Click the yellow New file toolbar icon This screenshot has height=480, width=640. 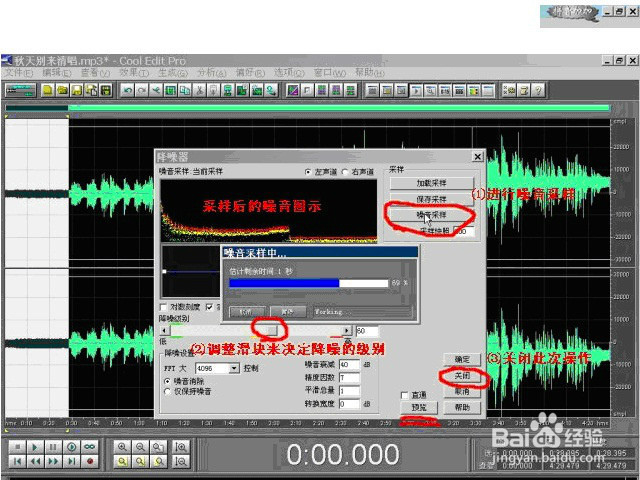pos(48,90)
